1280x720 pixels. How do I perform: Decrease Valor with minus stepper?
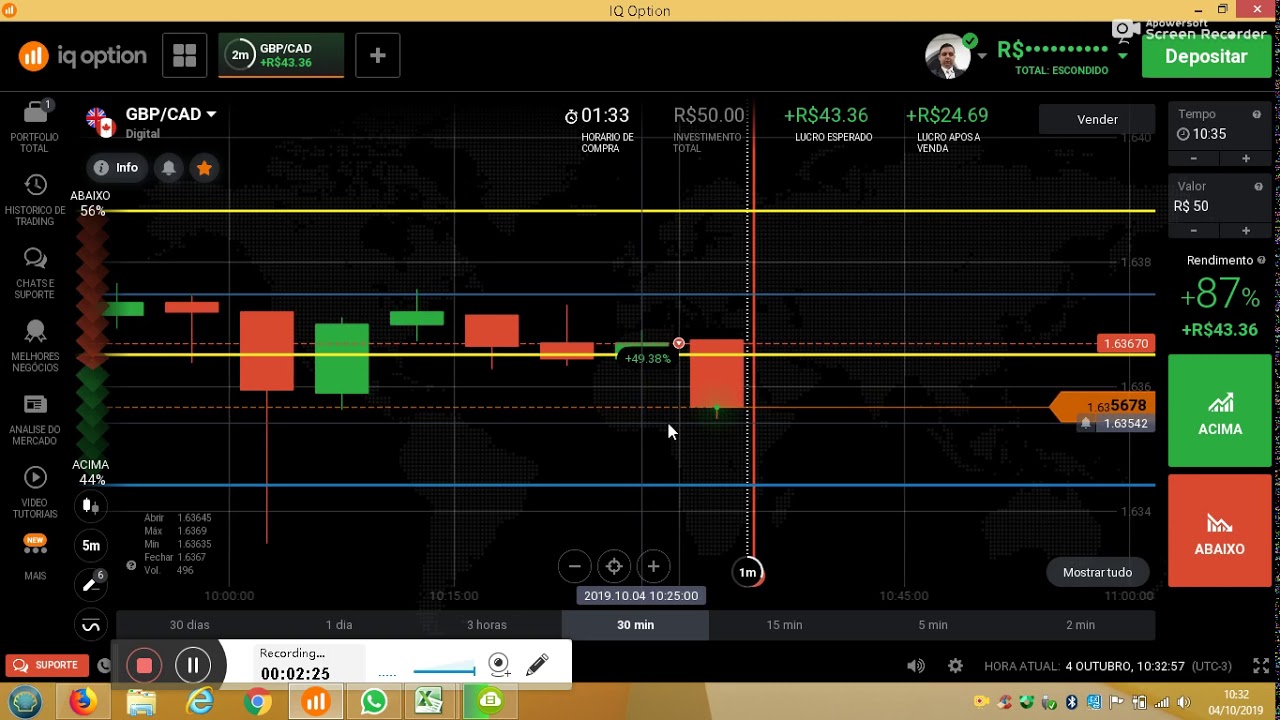tap(1193, 231)
